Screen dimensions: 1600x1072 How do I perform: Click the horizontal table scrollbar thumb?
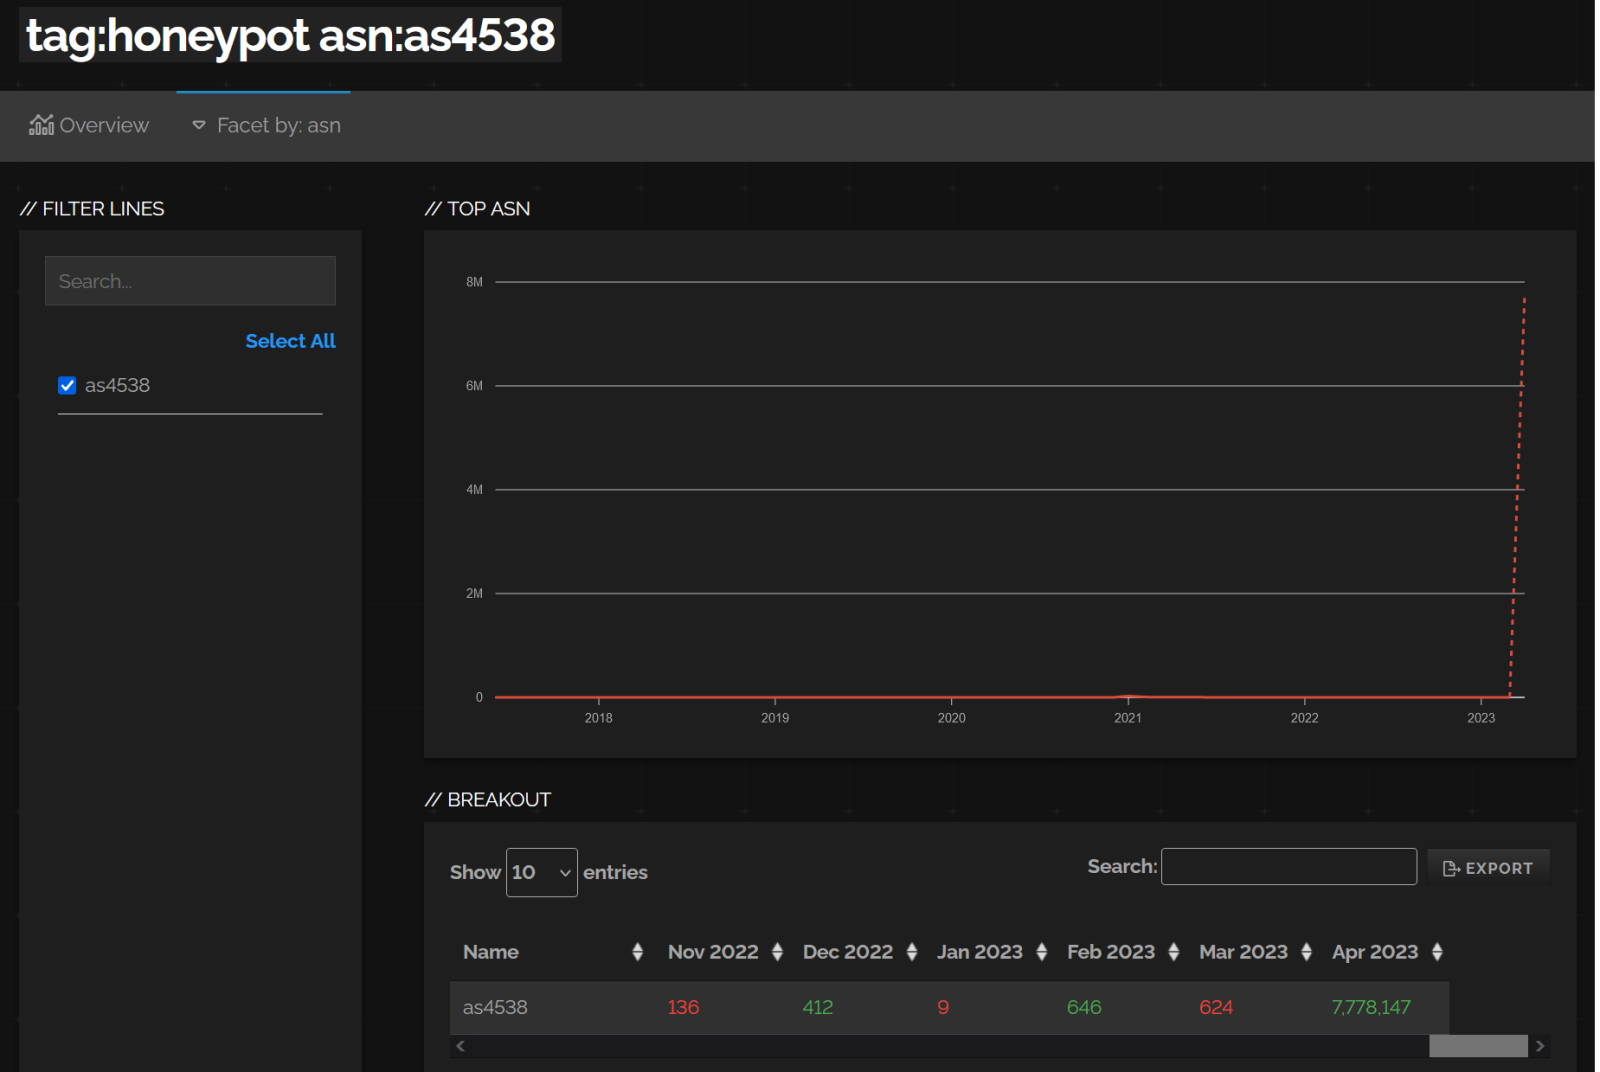click(x=1477, y=1046)
